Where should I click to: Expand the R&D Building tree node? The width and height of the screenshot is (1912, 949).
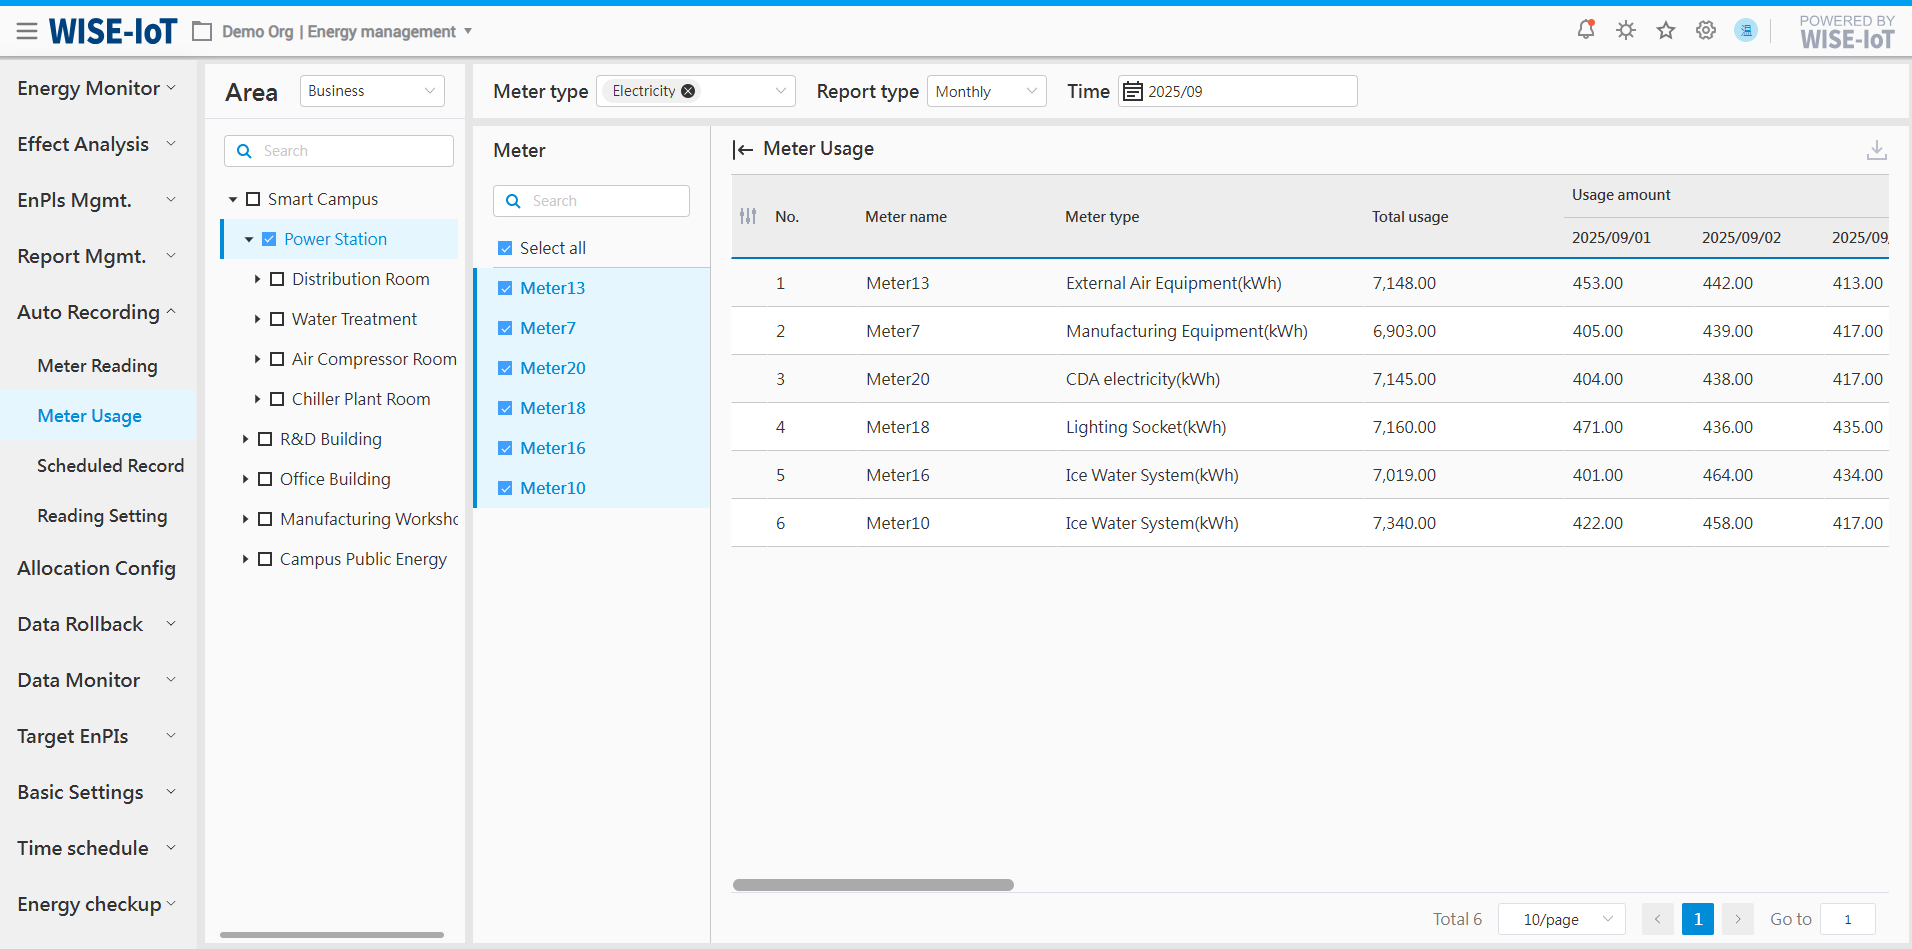(245, 439)
